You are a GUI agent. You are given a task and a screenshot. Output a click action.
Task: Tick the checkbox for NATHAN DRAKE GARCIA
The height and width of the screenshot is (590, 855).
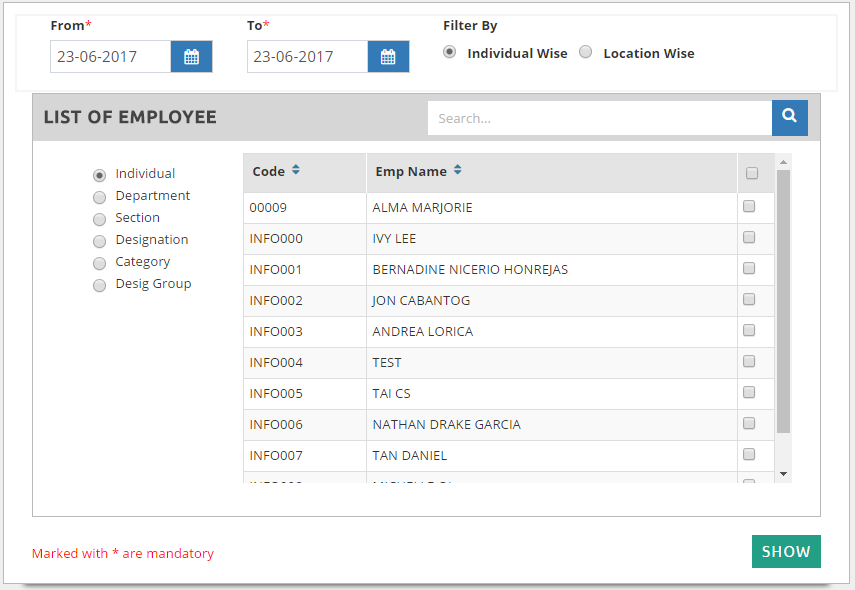749,423
